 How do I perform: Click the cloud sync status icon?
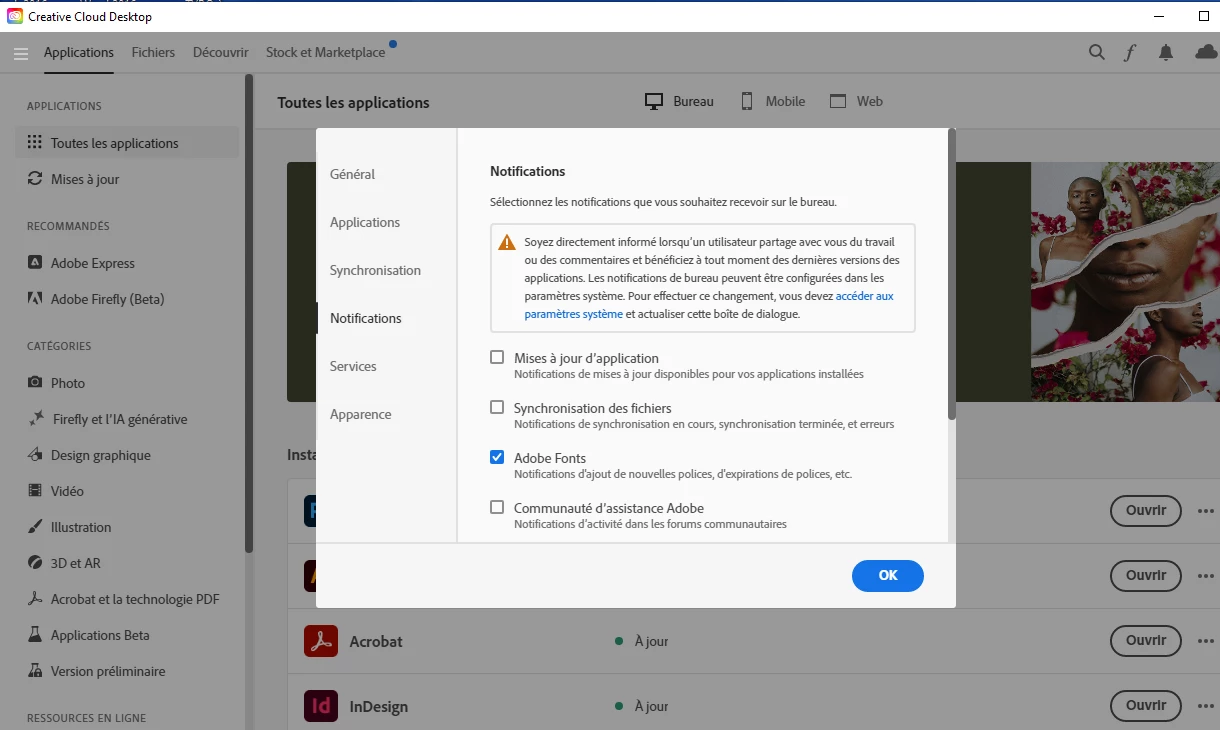point(1206,53)
